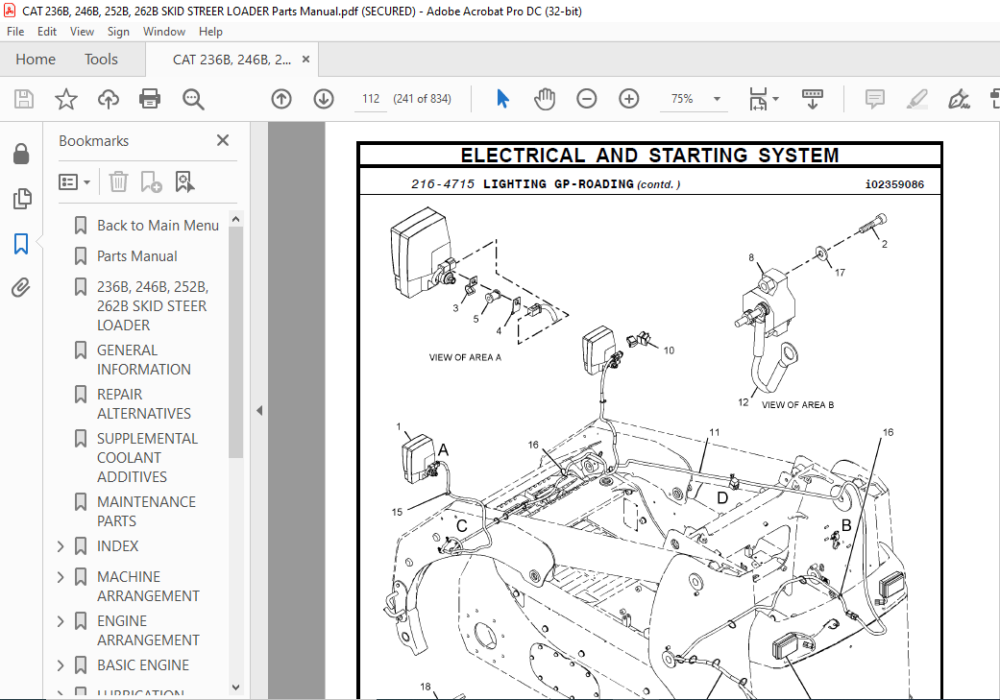The image size is (1000, 700).
Task: Open SUPPLEMENTAL COOLANT ADDITIVES bookmark
Action: coord(147,458)
